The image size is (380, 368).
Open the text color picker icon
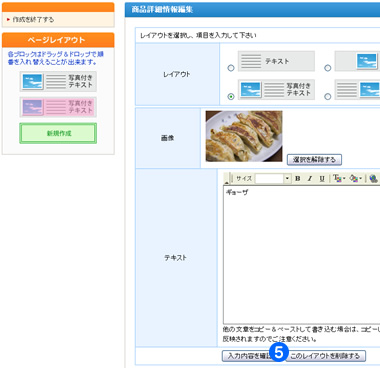[x=337, y=179]
